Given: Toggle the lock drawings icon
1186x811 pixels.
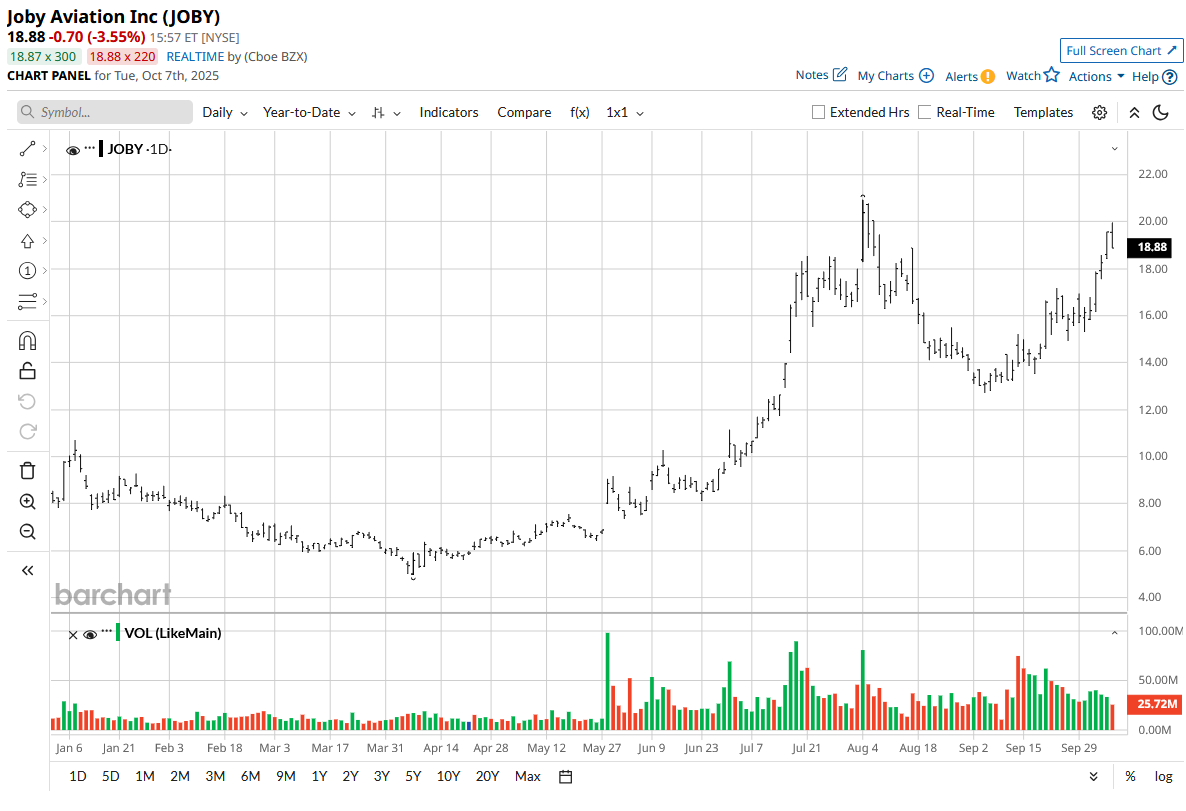Looking at the screenshot, I should coord(27,371).
